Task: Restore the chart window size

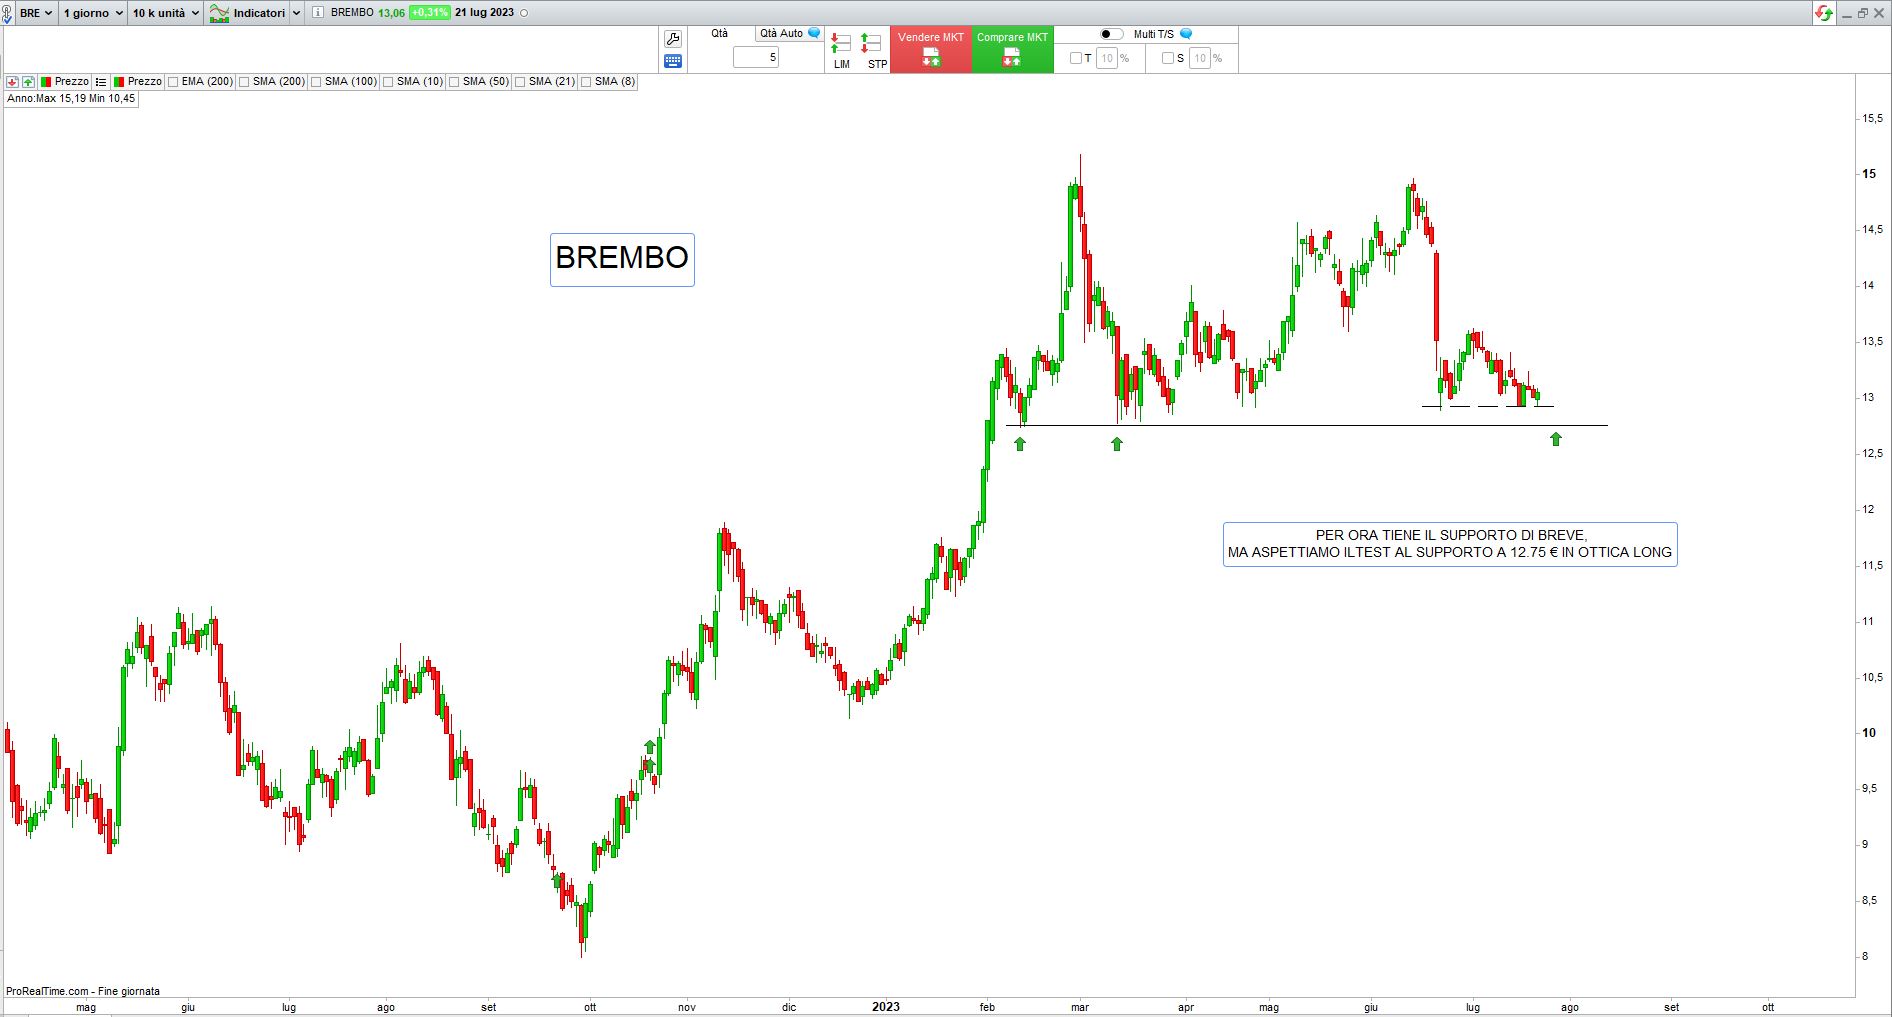Action: [x=1863, y=13]
